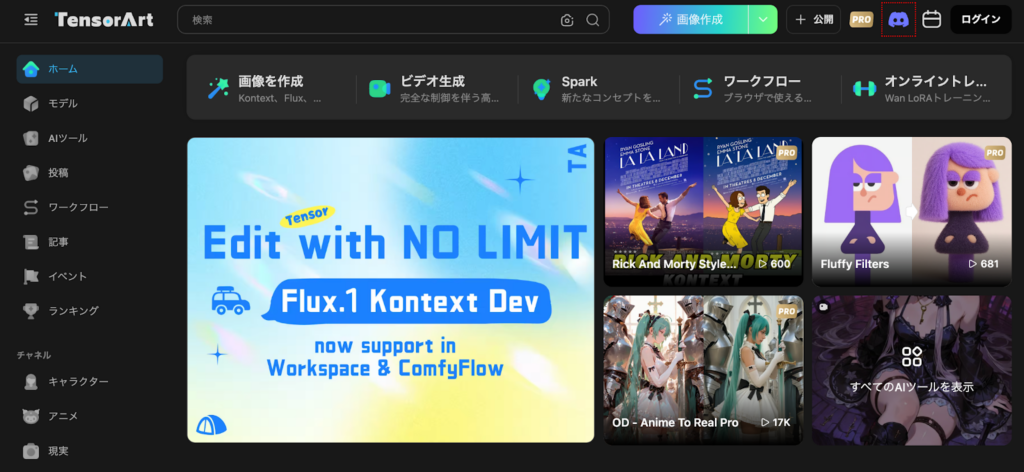The image size is (1024, 472).
Task: Open Rick And Morty Style tool card
Action: click(703, 212)
